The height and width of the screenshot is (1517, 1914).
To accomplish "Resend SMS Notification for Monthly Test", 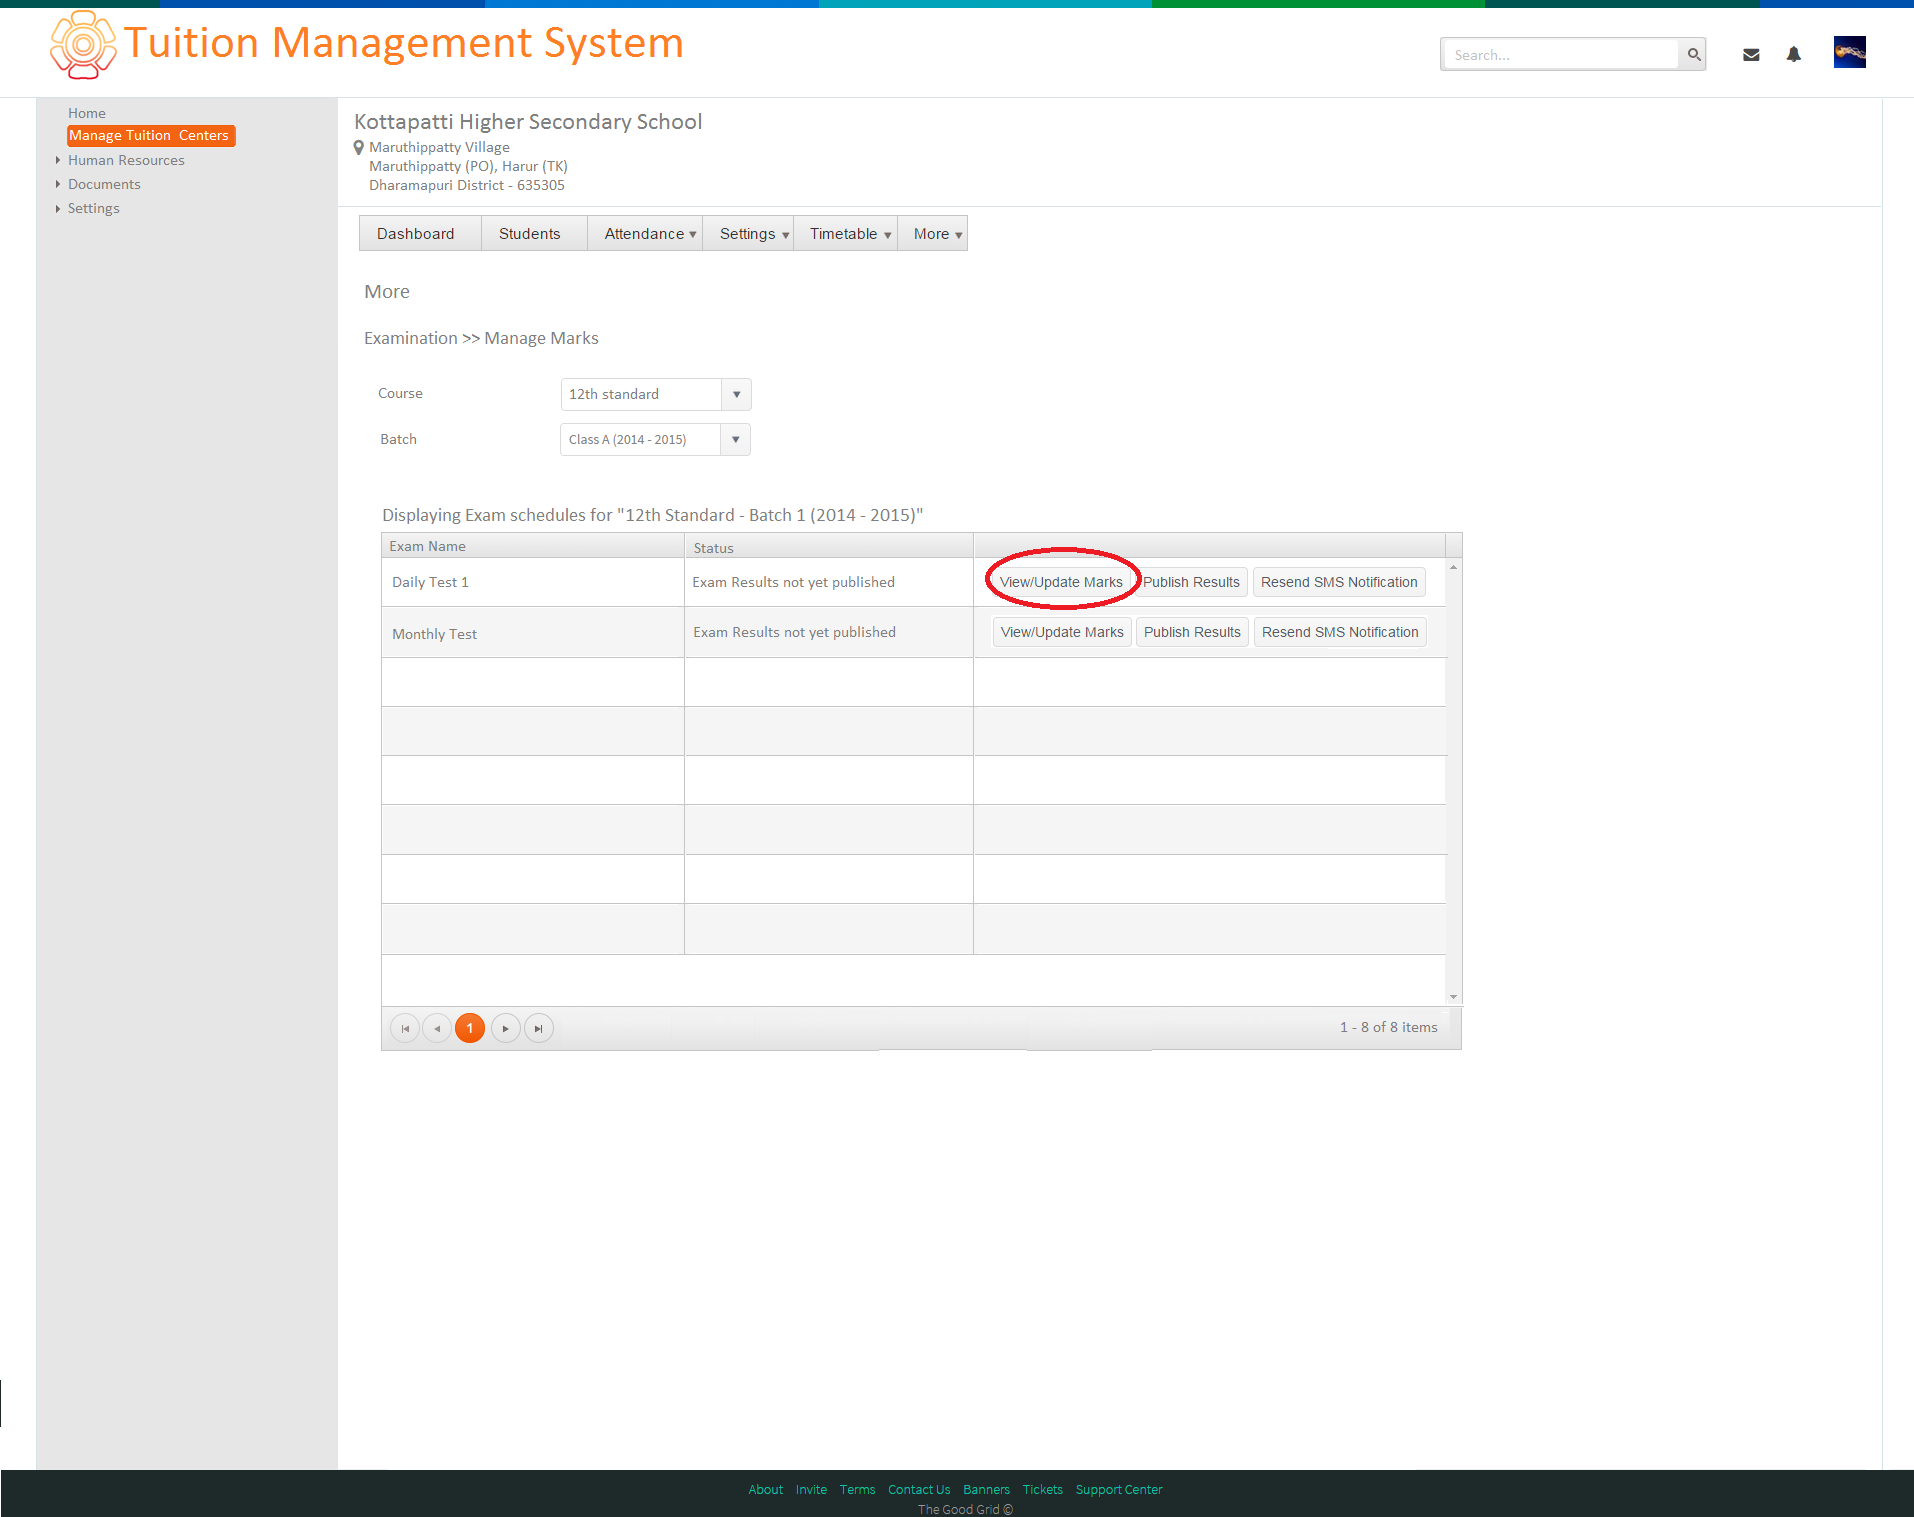I will (1340, 632).
